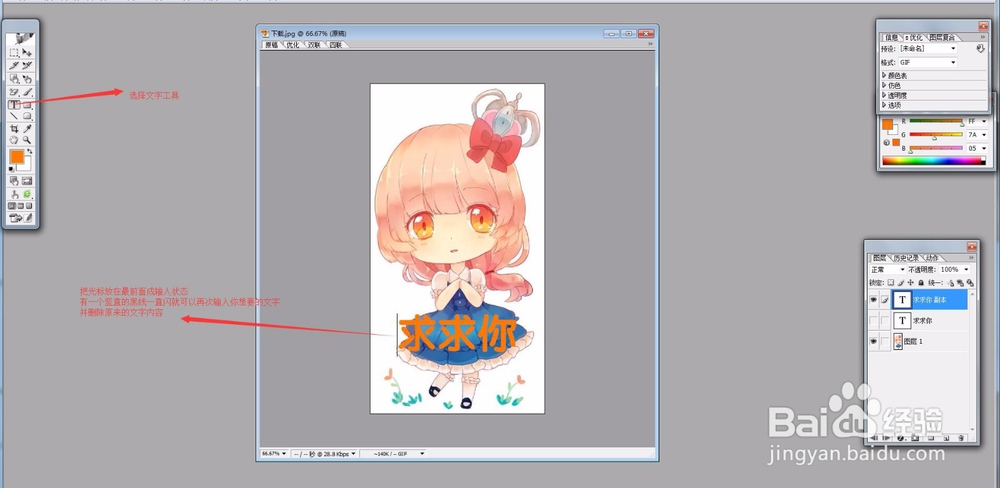Open the 图层复合 tab
The image size is (1000, 488).
tap(942, 38)
